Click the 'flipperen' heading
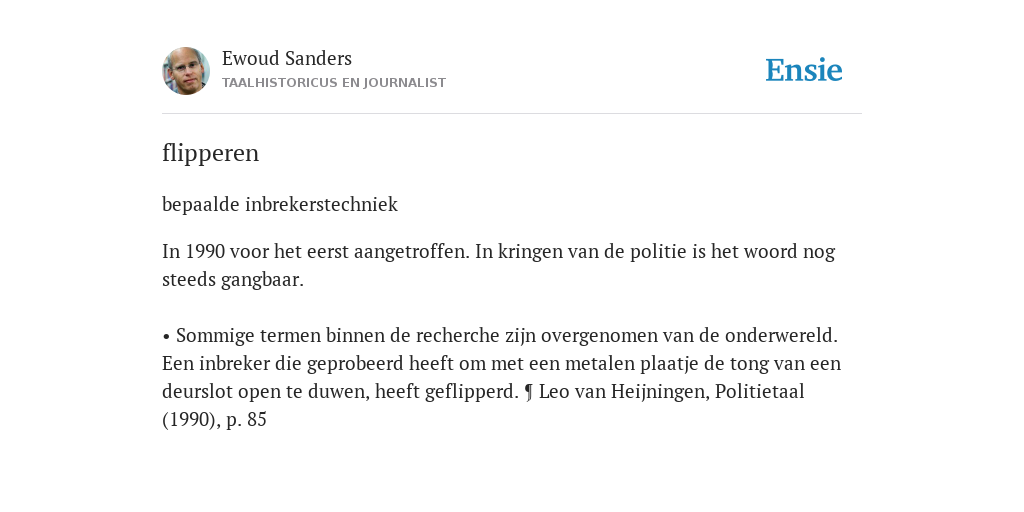This screenshot has height=512, width=1024. (x=210, y=153)
